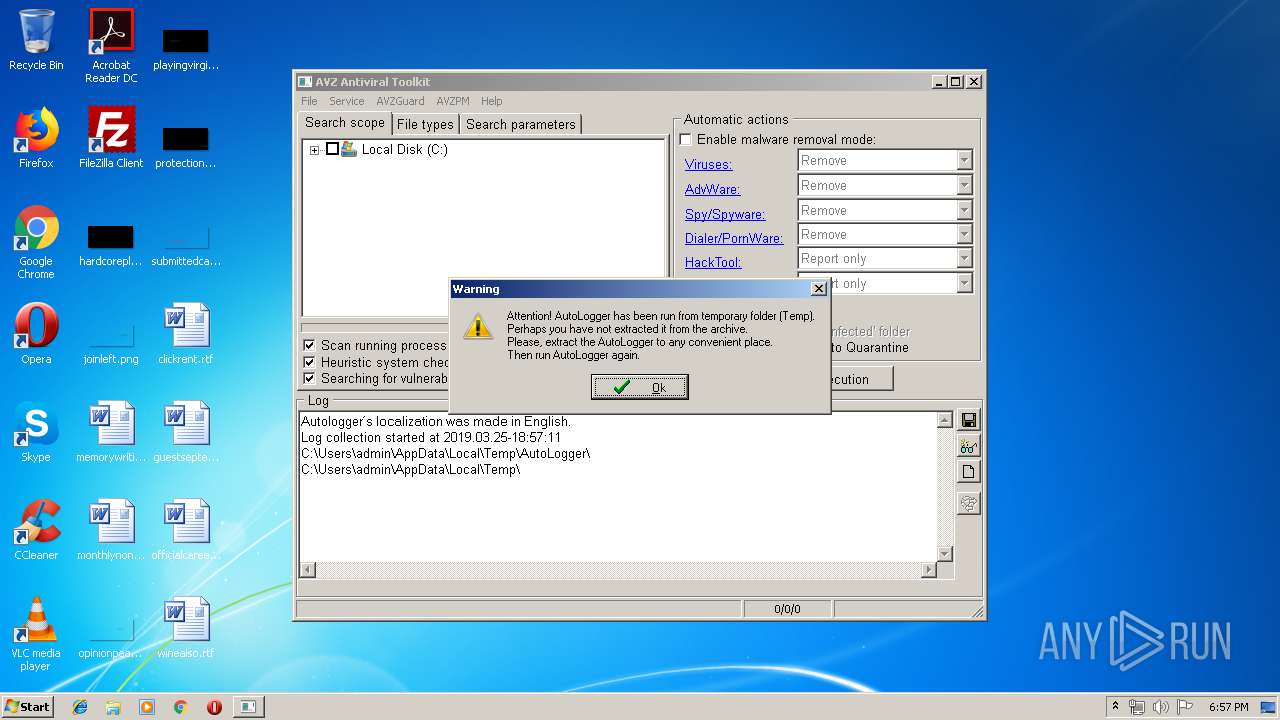
Task: Click the Spy/Spyware: link
Action: point(725,214)
